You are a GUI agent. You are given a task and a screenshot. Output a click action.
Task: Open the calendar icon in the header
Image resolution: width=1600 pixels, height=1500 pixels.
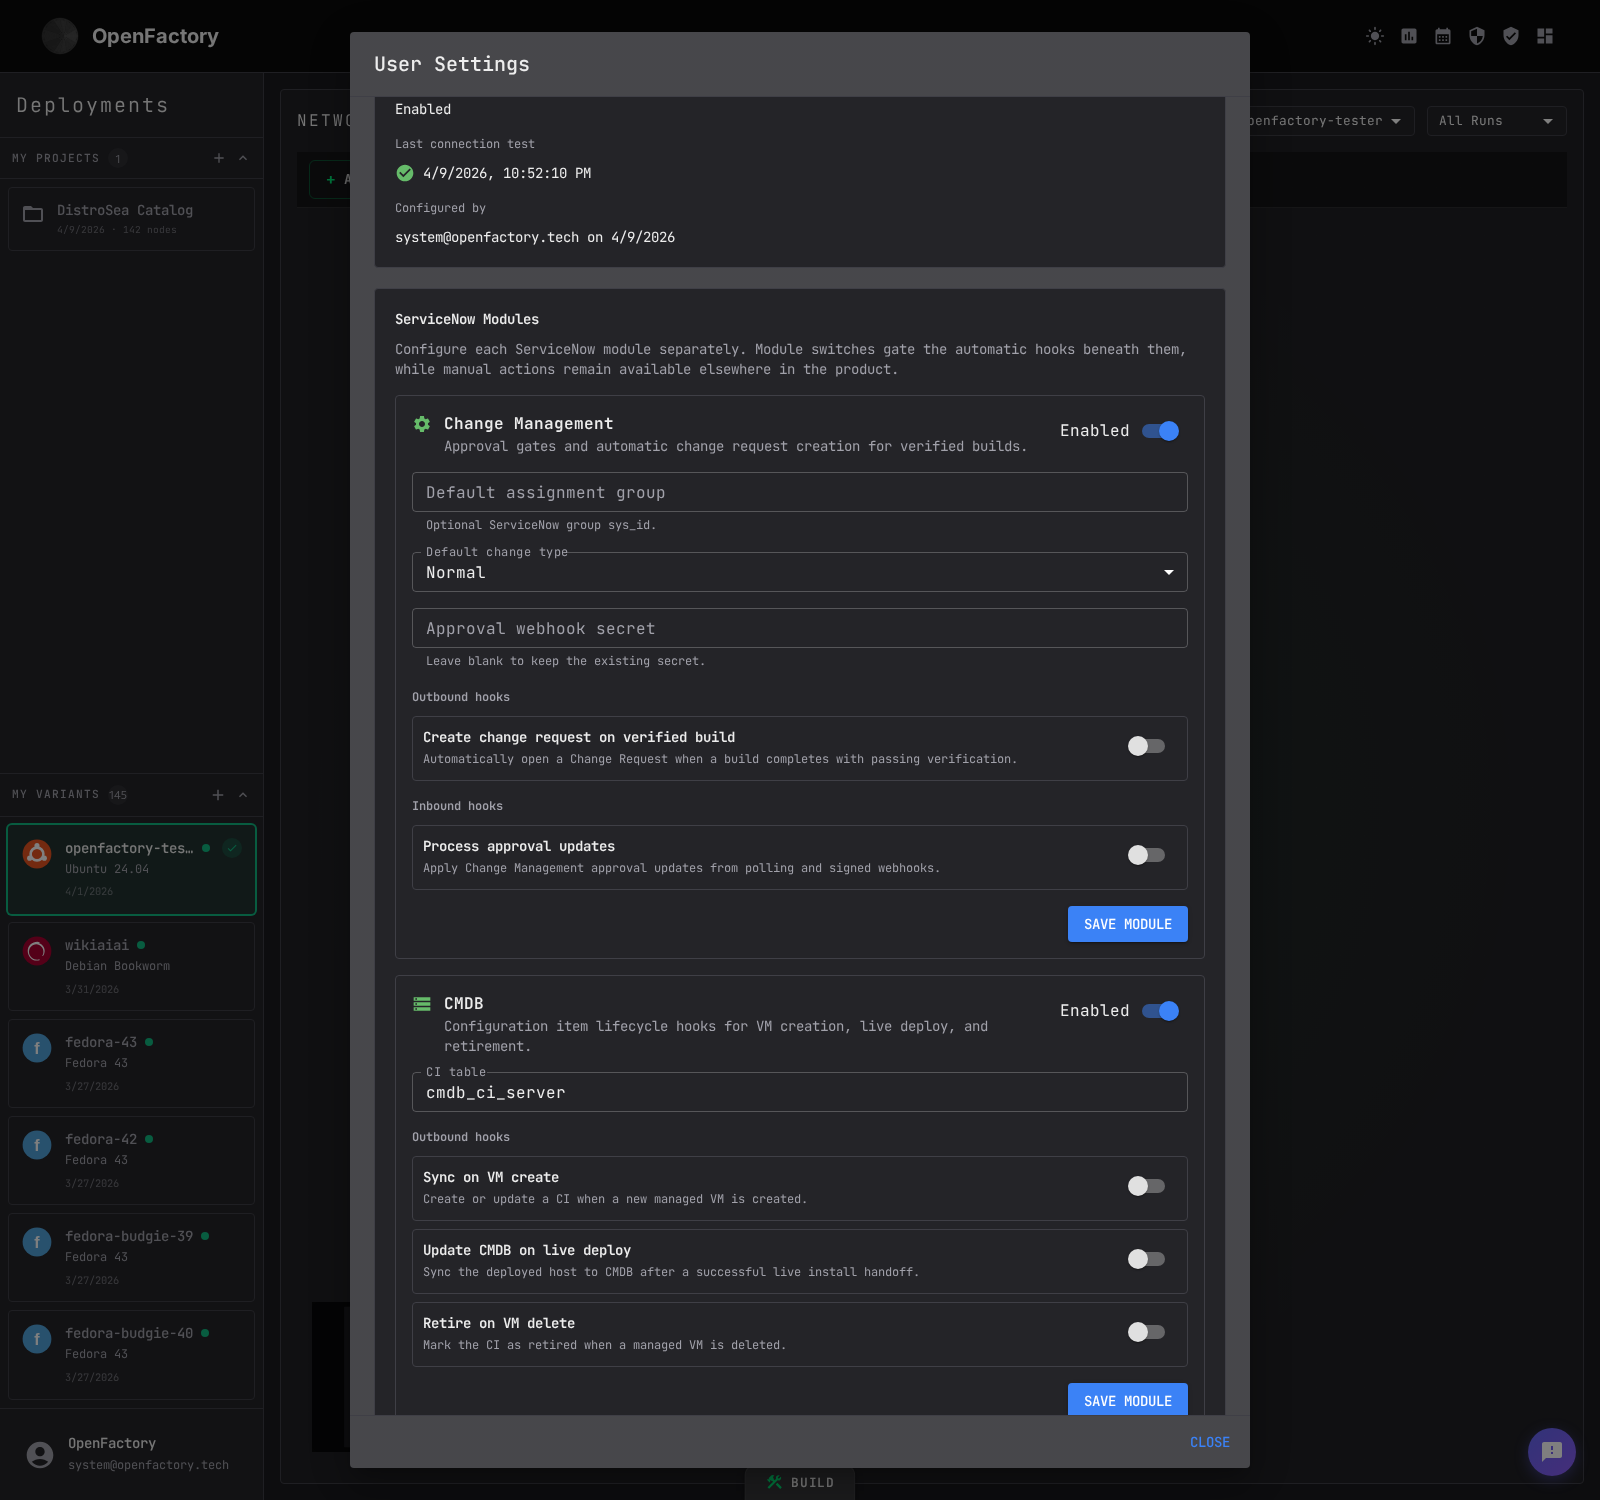click(1443, 36)
